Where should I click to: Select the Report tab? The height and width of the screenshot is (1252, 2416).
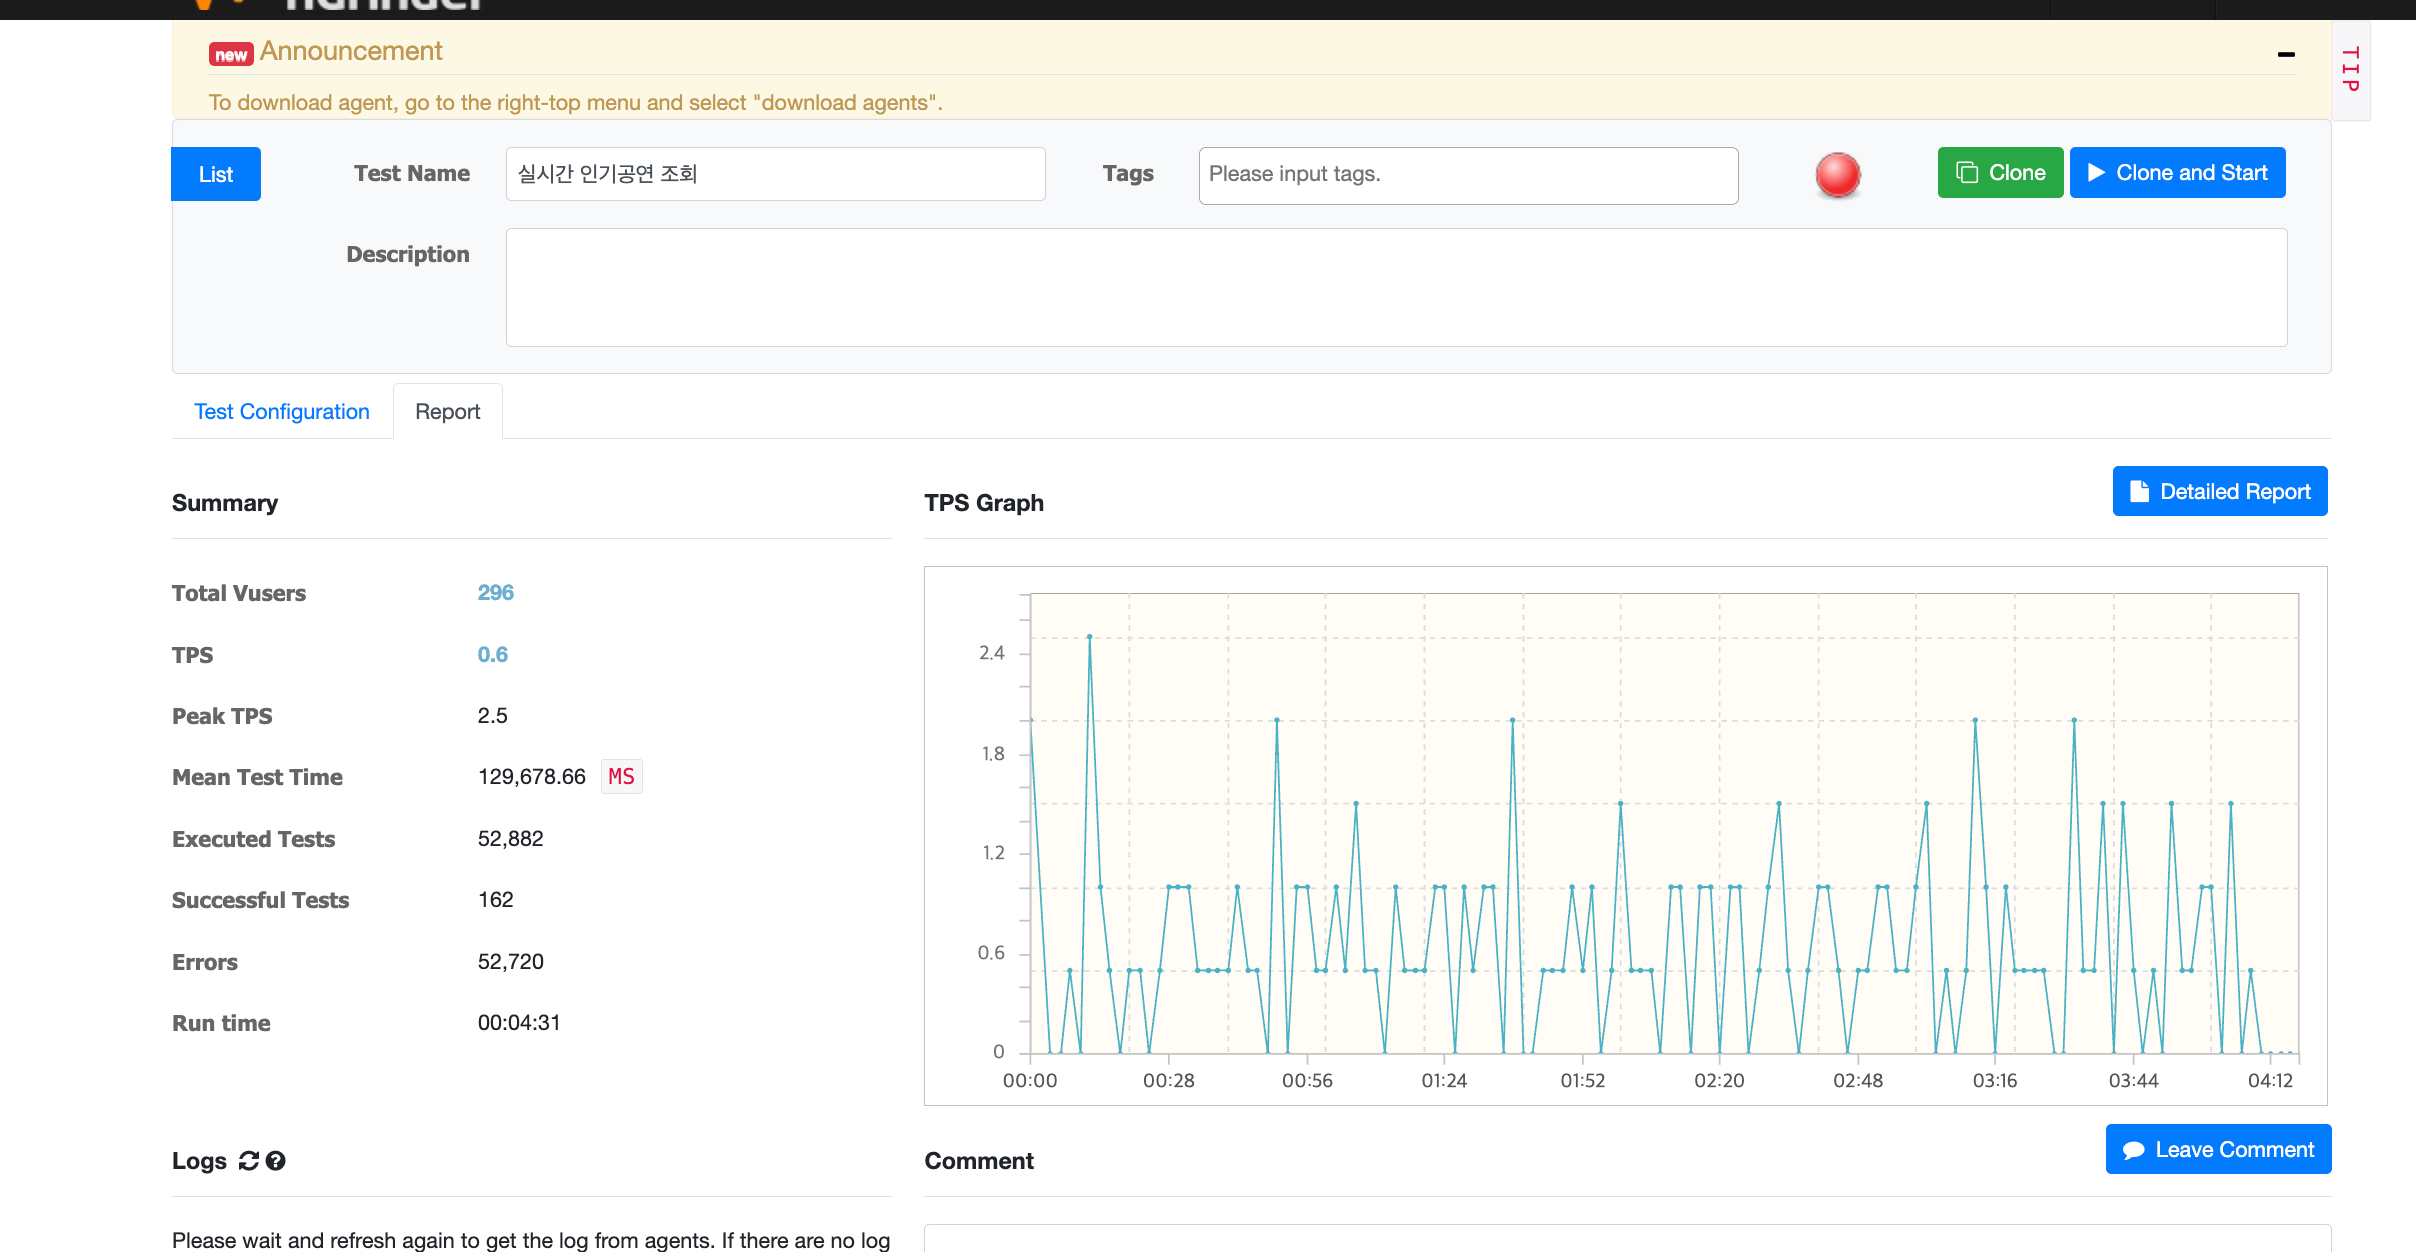447,411
